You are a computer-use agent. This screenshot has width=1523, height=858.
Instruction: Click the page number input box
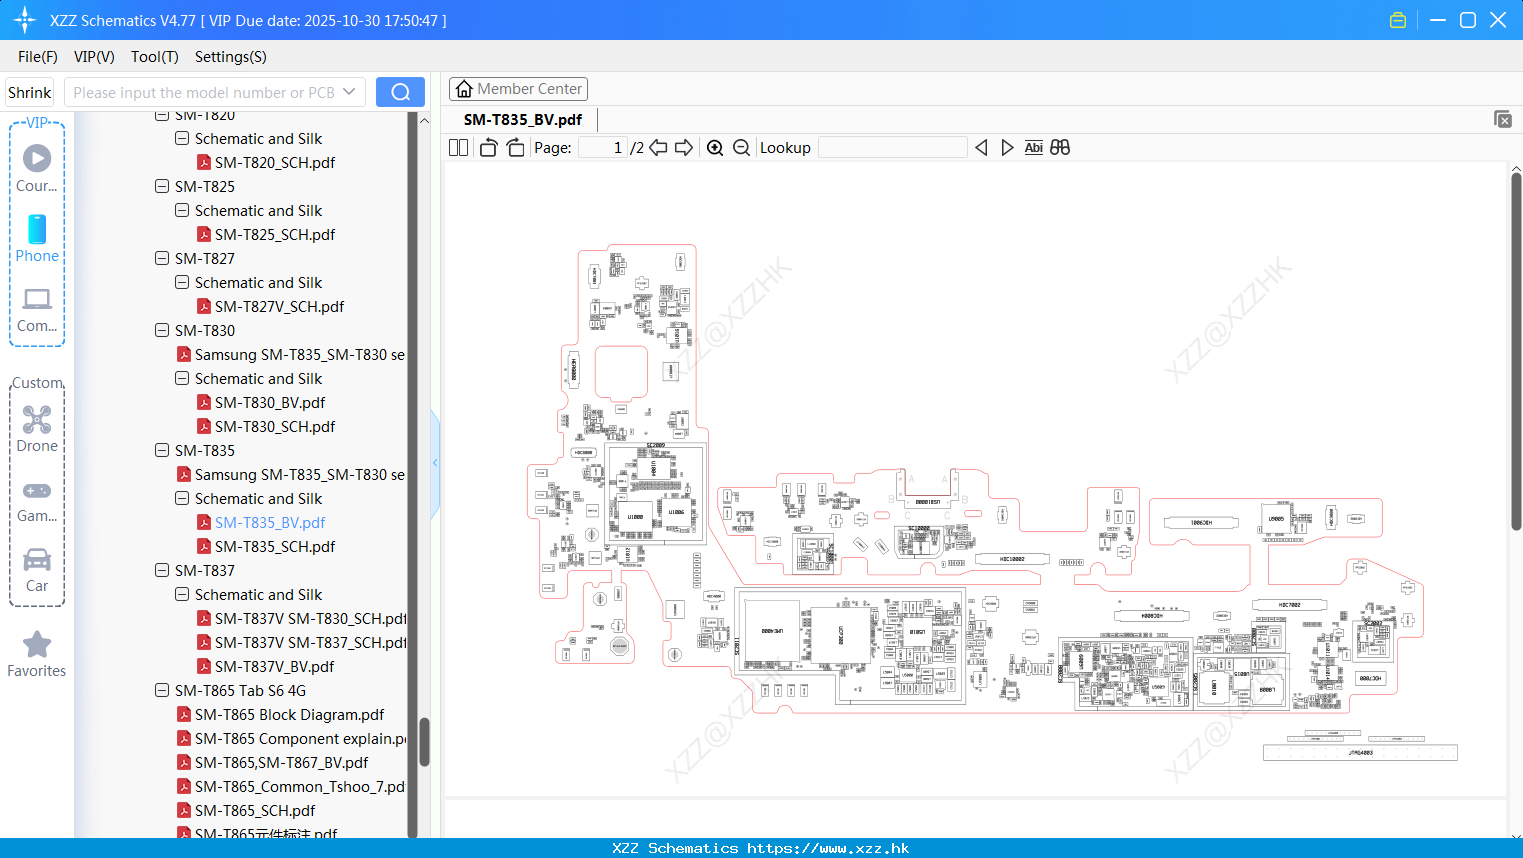click(603, 148)
